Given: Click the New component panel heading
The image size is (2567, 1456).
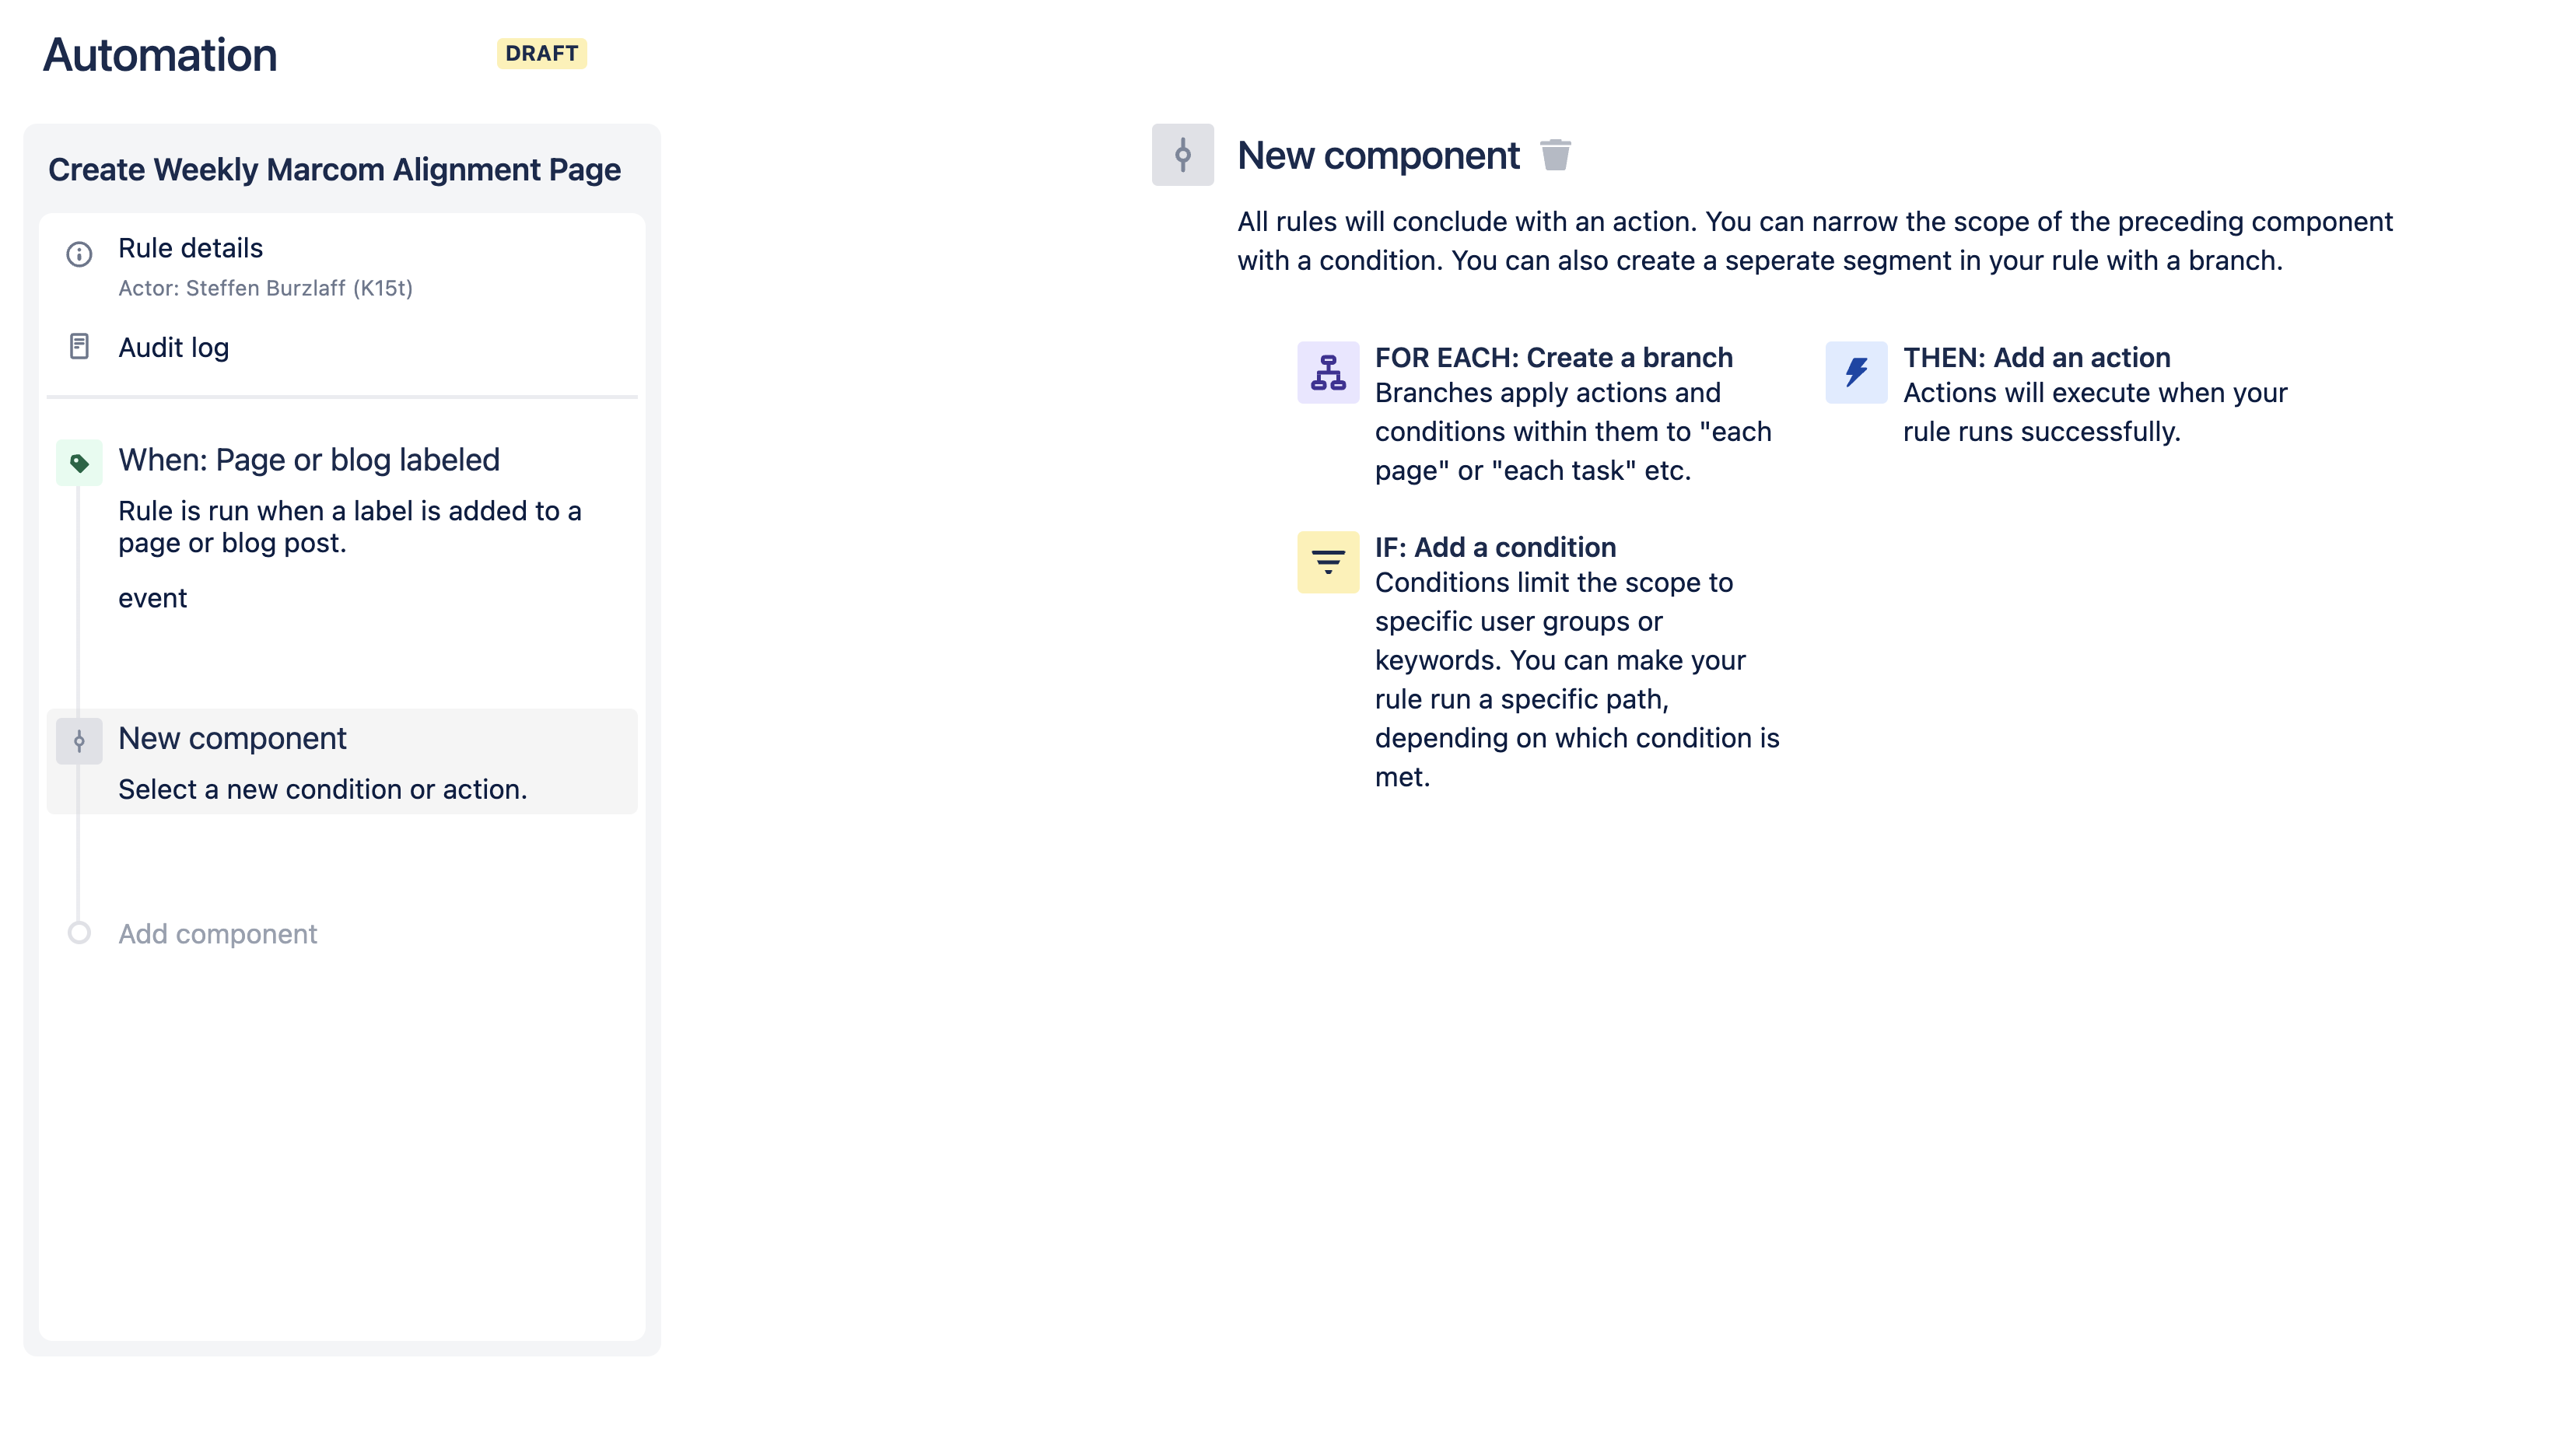Looking at the screenshot, I should (x=1378, y=155).
